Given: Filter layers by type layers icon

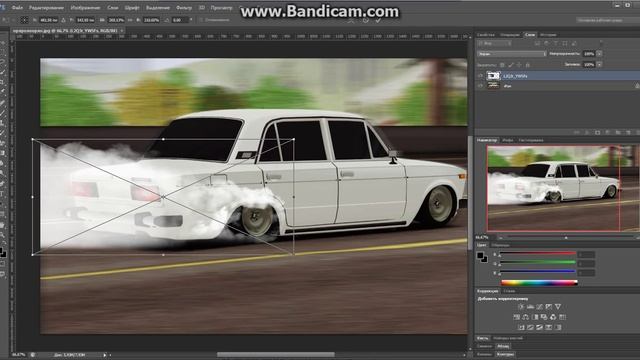Looking at the screenshot, I should click(556, 43).
